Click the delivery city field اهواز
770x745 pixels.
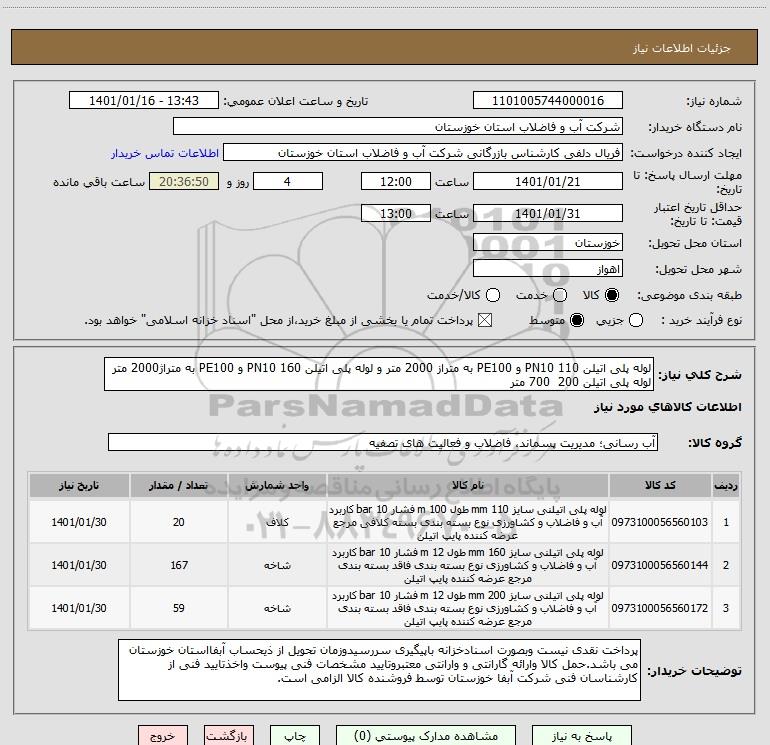pyautogui.click(x=548, y=269)
